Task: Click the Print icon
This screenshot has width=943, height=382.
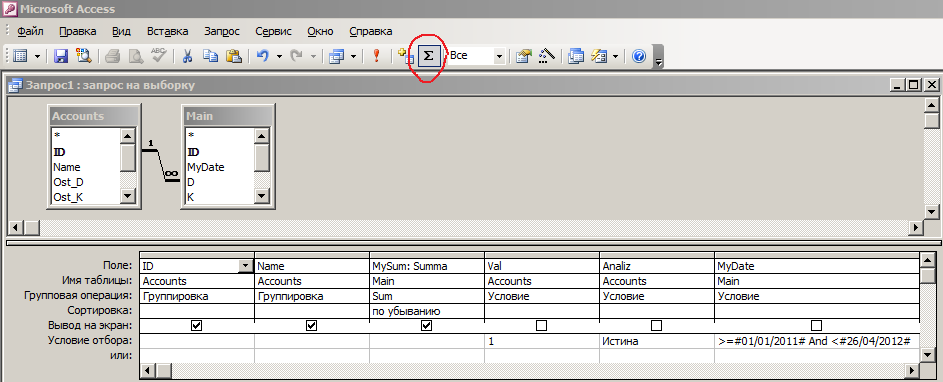Action: [113, 56]
